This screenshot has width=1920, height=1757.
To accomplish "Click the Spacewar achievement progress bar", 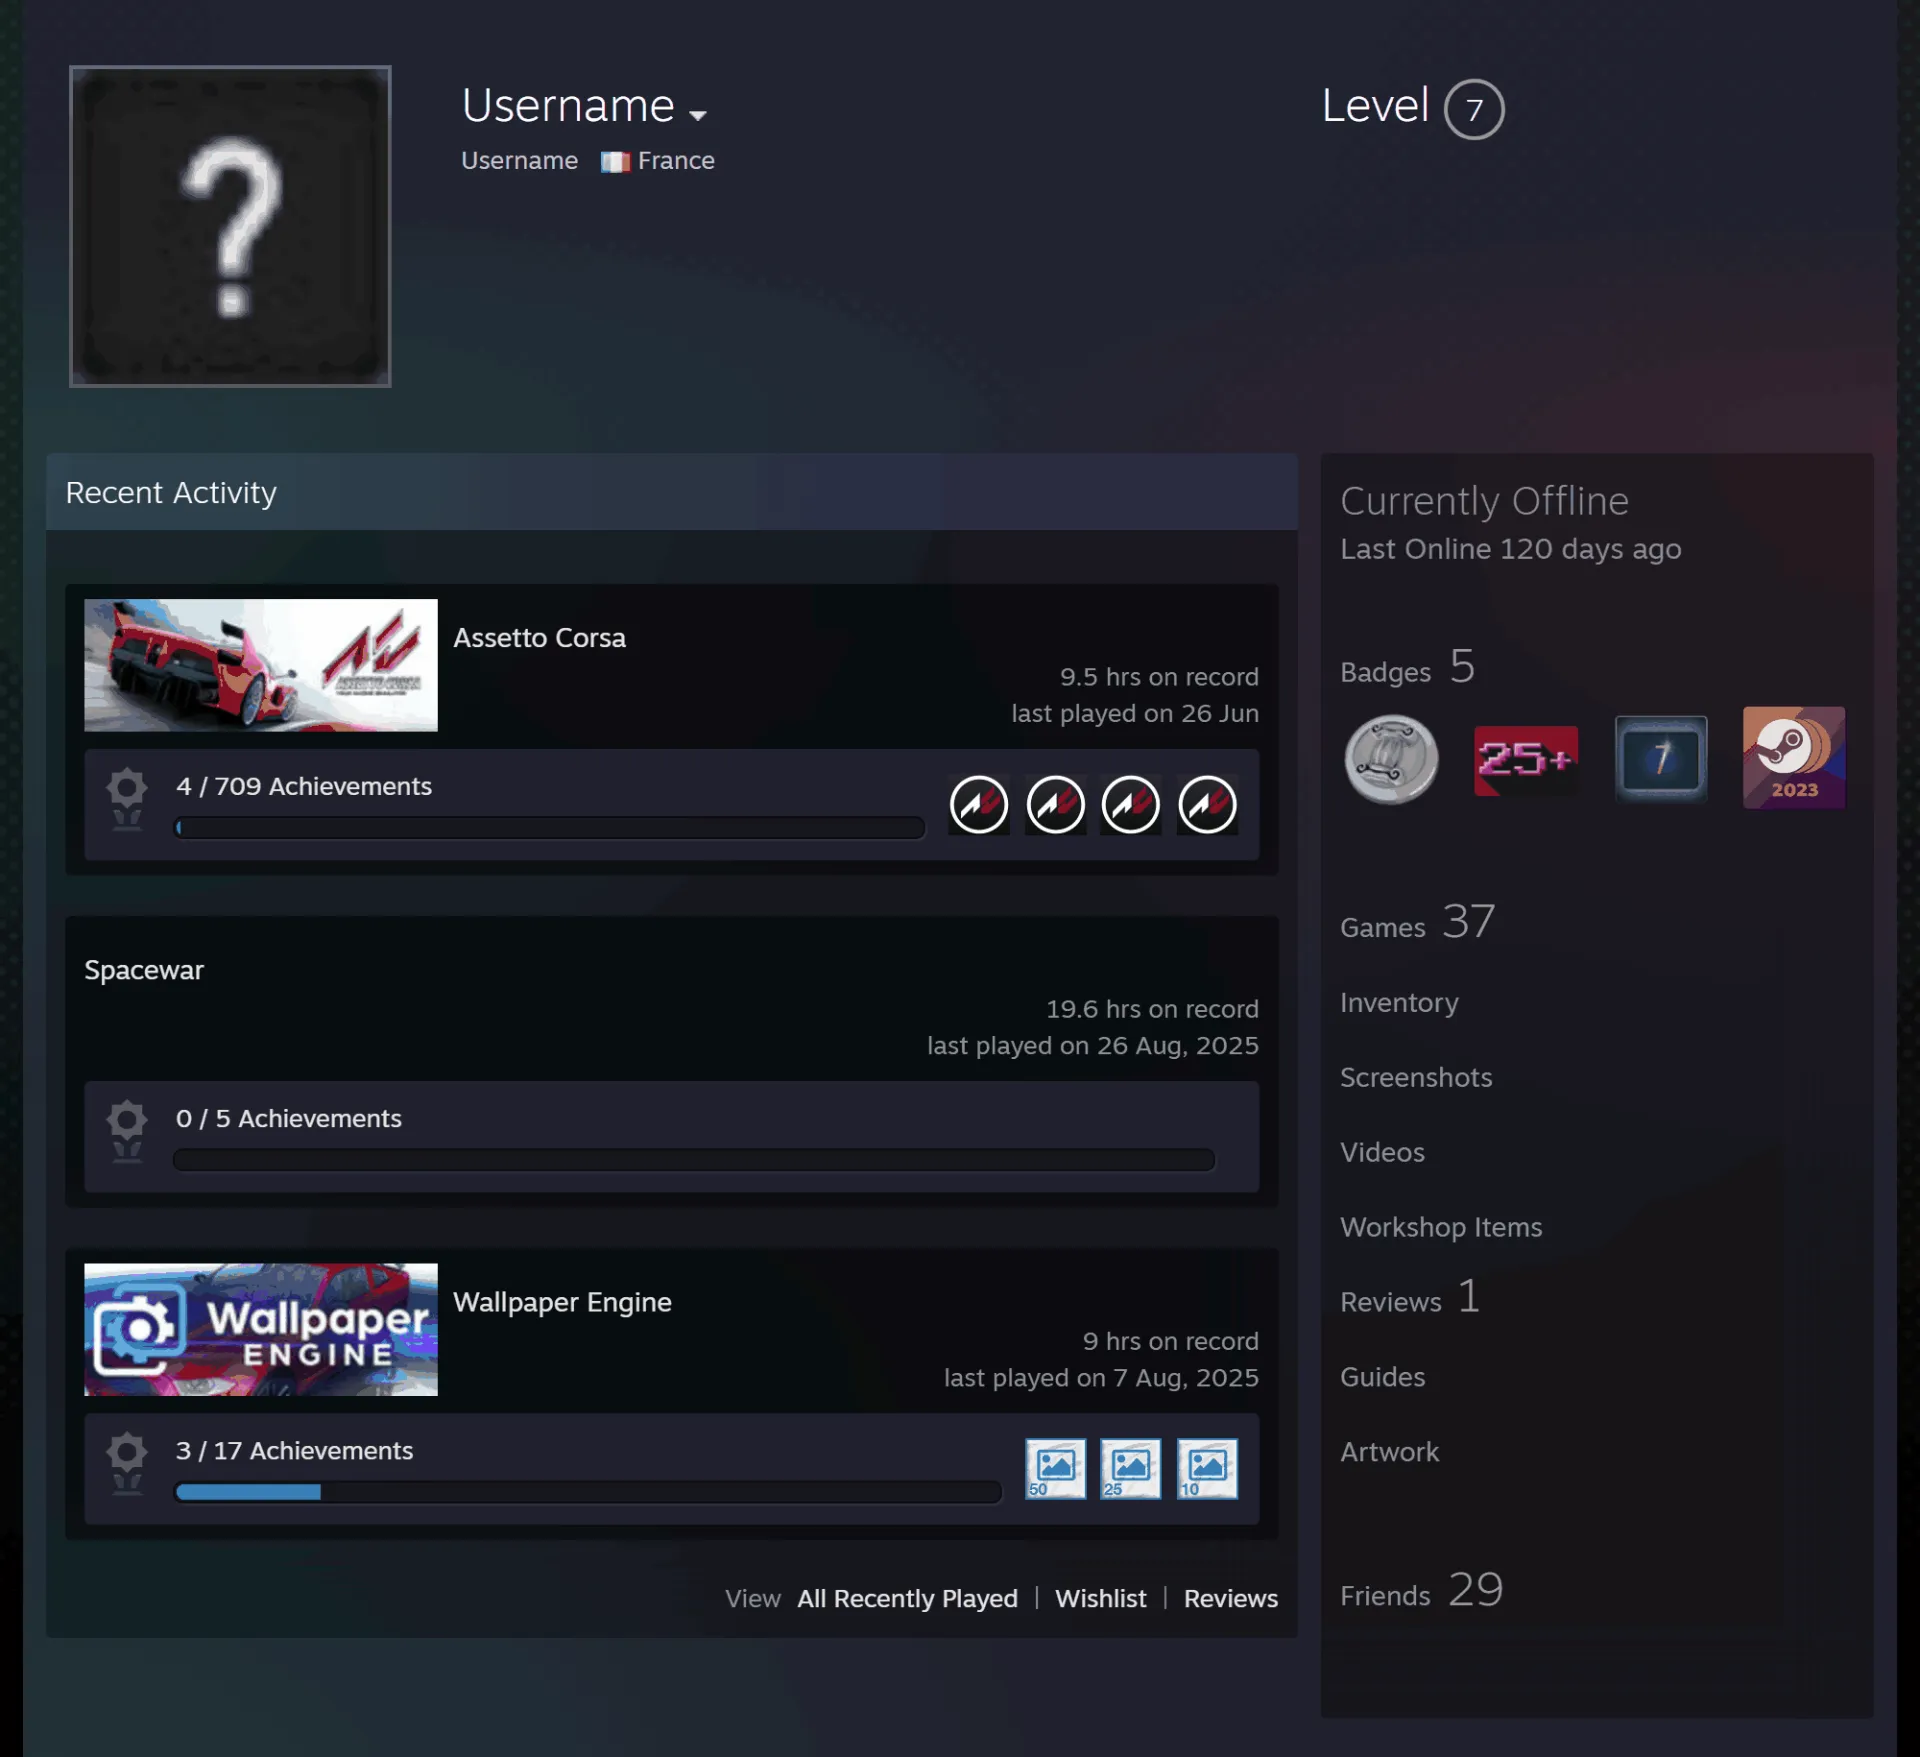I will point(694,1160).
